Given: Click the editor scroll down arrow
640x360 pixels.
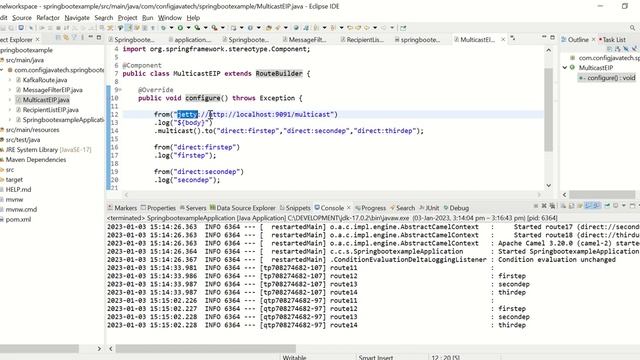Looking at the screenshot, I should [549, 185].
